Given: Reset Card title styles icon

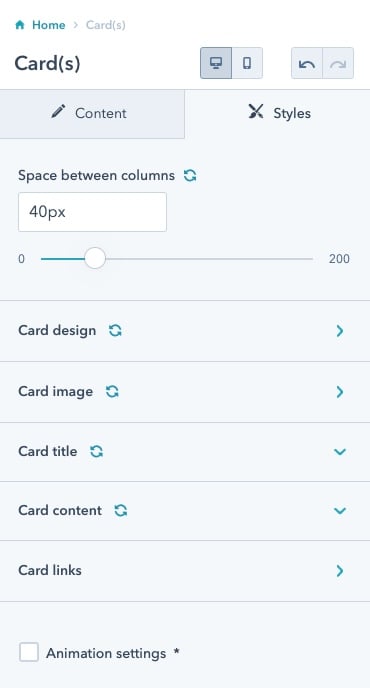Looking at the screenshot, I should (x=97, y=451).
